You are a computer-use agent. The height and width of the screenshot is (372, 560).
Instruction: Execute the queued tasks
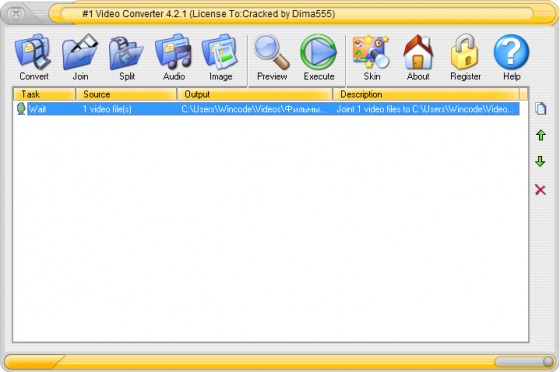319,57
